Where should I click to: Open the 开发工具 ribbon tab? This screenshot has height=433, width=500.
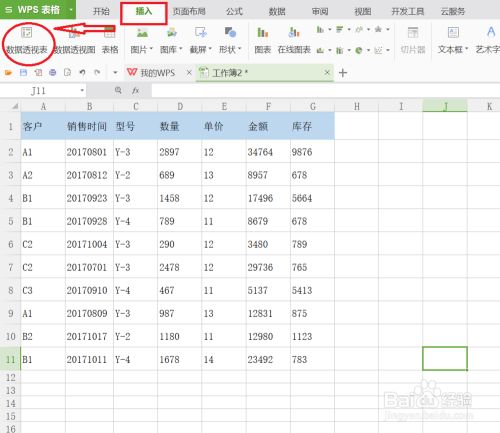click(408, 12)
